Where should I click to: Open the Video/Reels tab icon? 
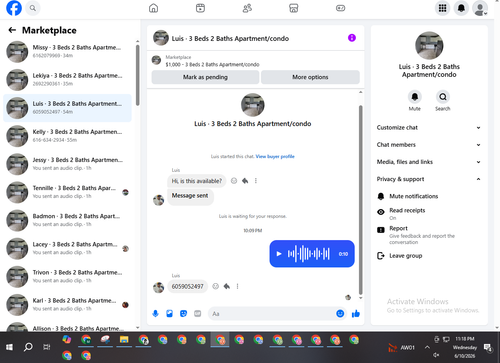tap(200, 8)
